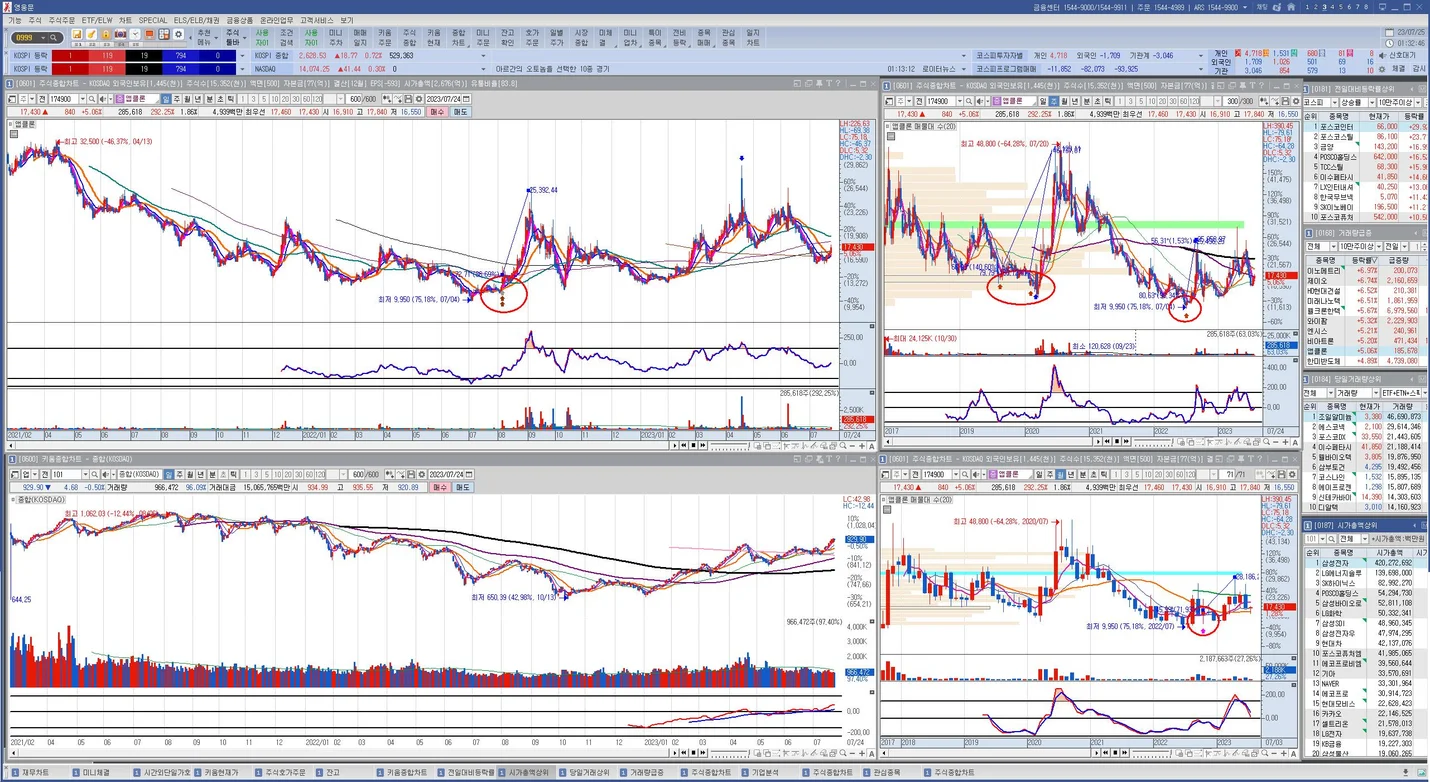This screenshot has width=1430, height=782.
Task: Switch 300/300 엠플론 chart to 년 yearly period
Action: [x=1075, y=101]
